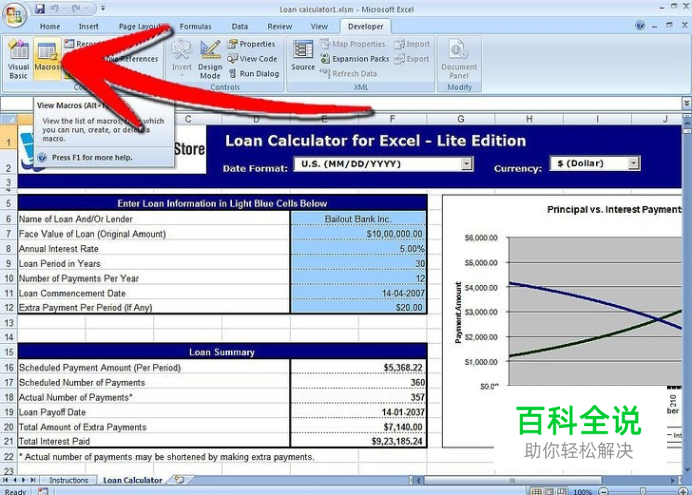Click the vertical scrollbar down arrow
Viewport: 692px width, 495px height.
point(687,469)
